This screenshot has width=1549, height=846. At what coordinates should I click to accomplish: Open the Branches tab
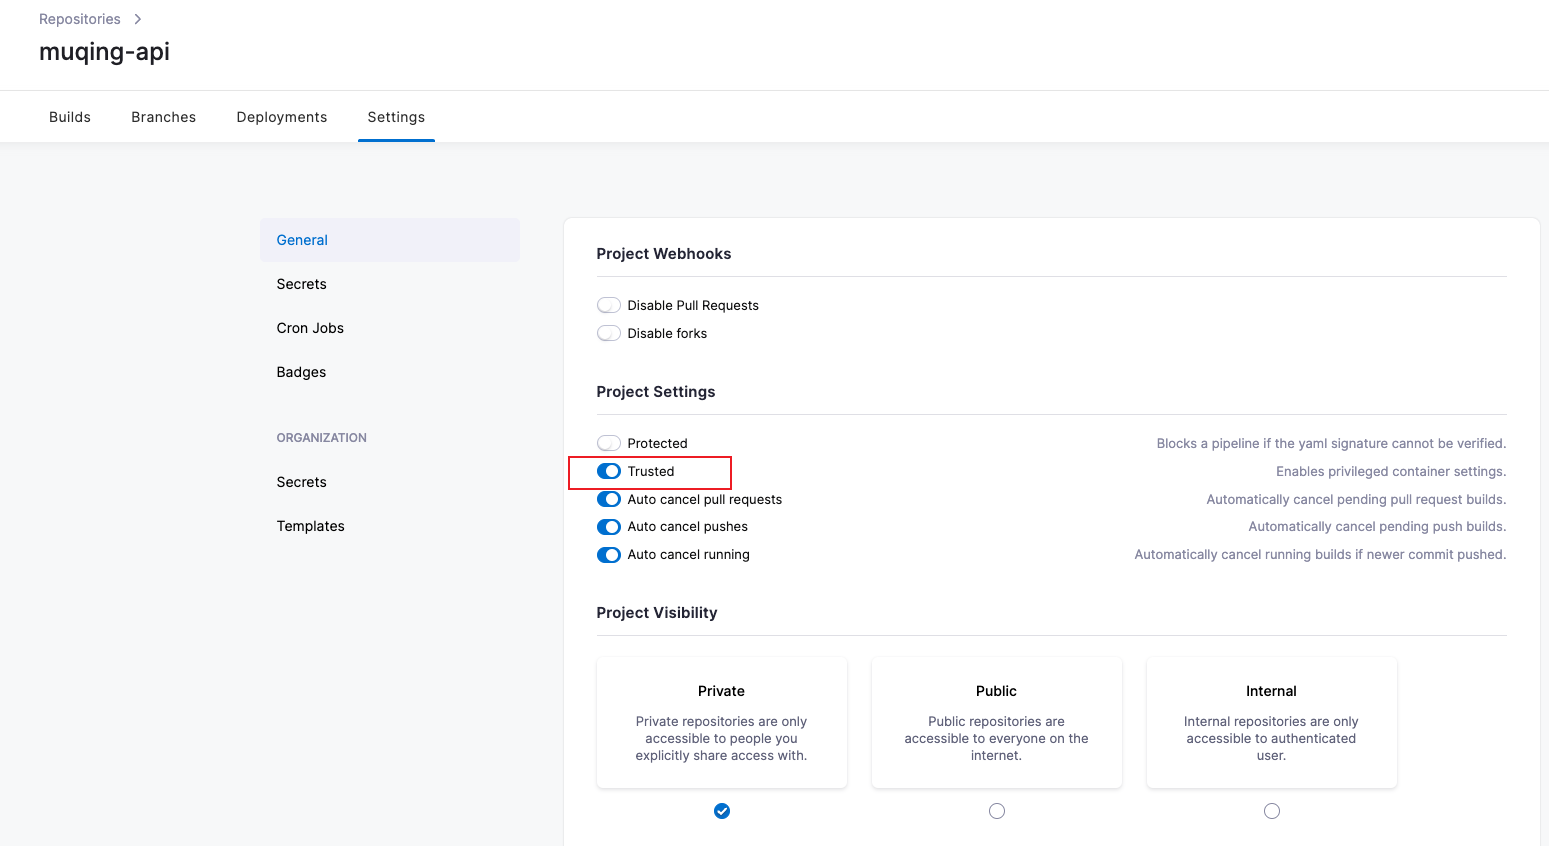pyautogui.click(x=163, y=117)
